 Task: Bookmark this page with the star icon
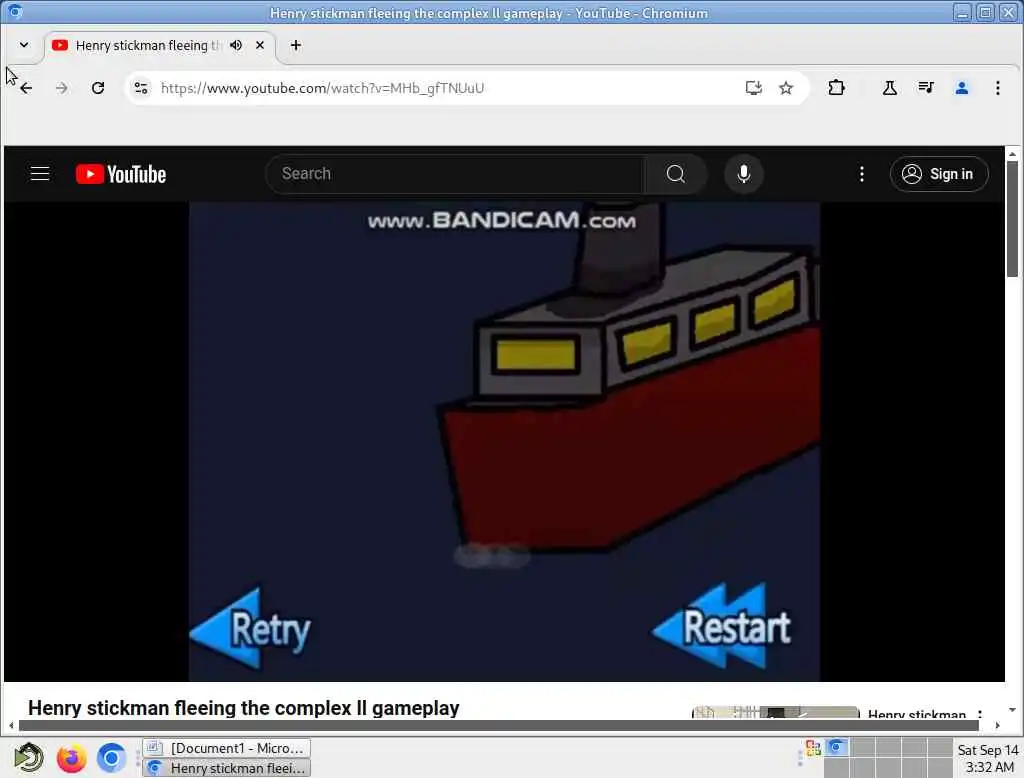click(786, 88)
